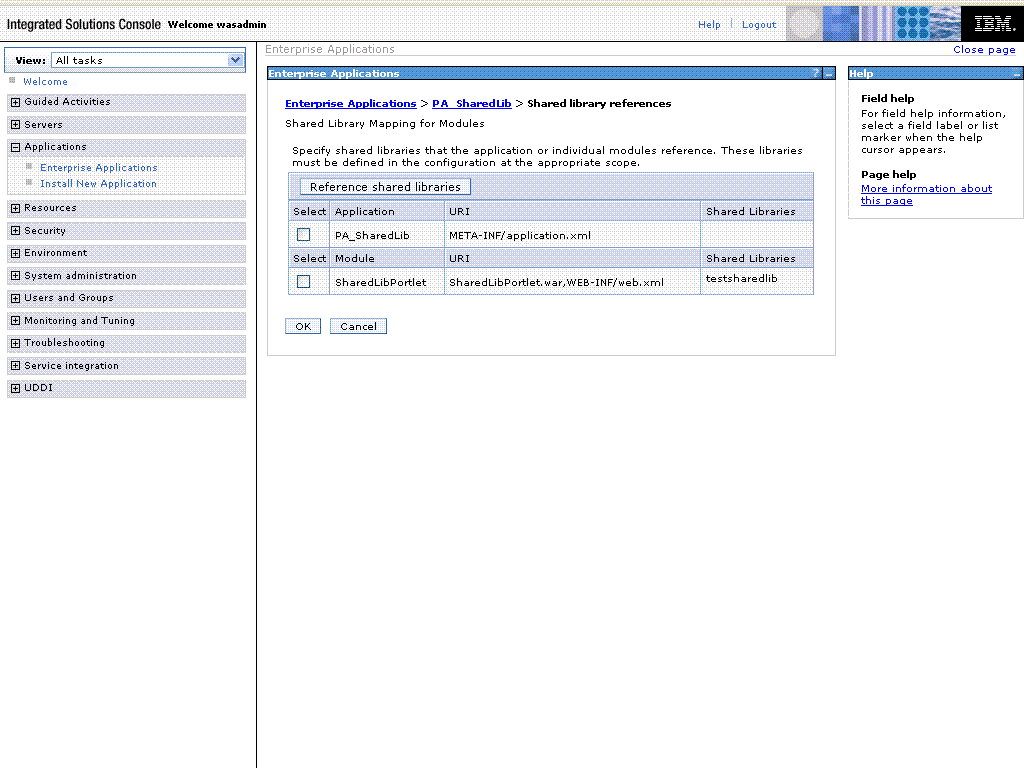Click the Guided Activities label
Screen dimensions: 1024x768
pyautogui.click(x=67, y=102)
